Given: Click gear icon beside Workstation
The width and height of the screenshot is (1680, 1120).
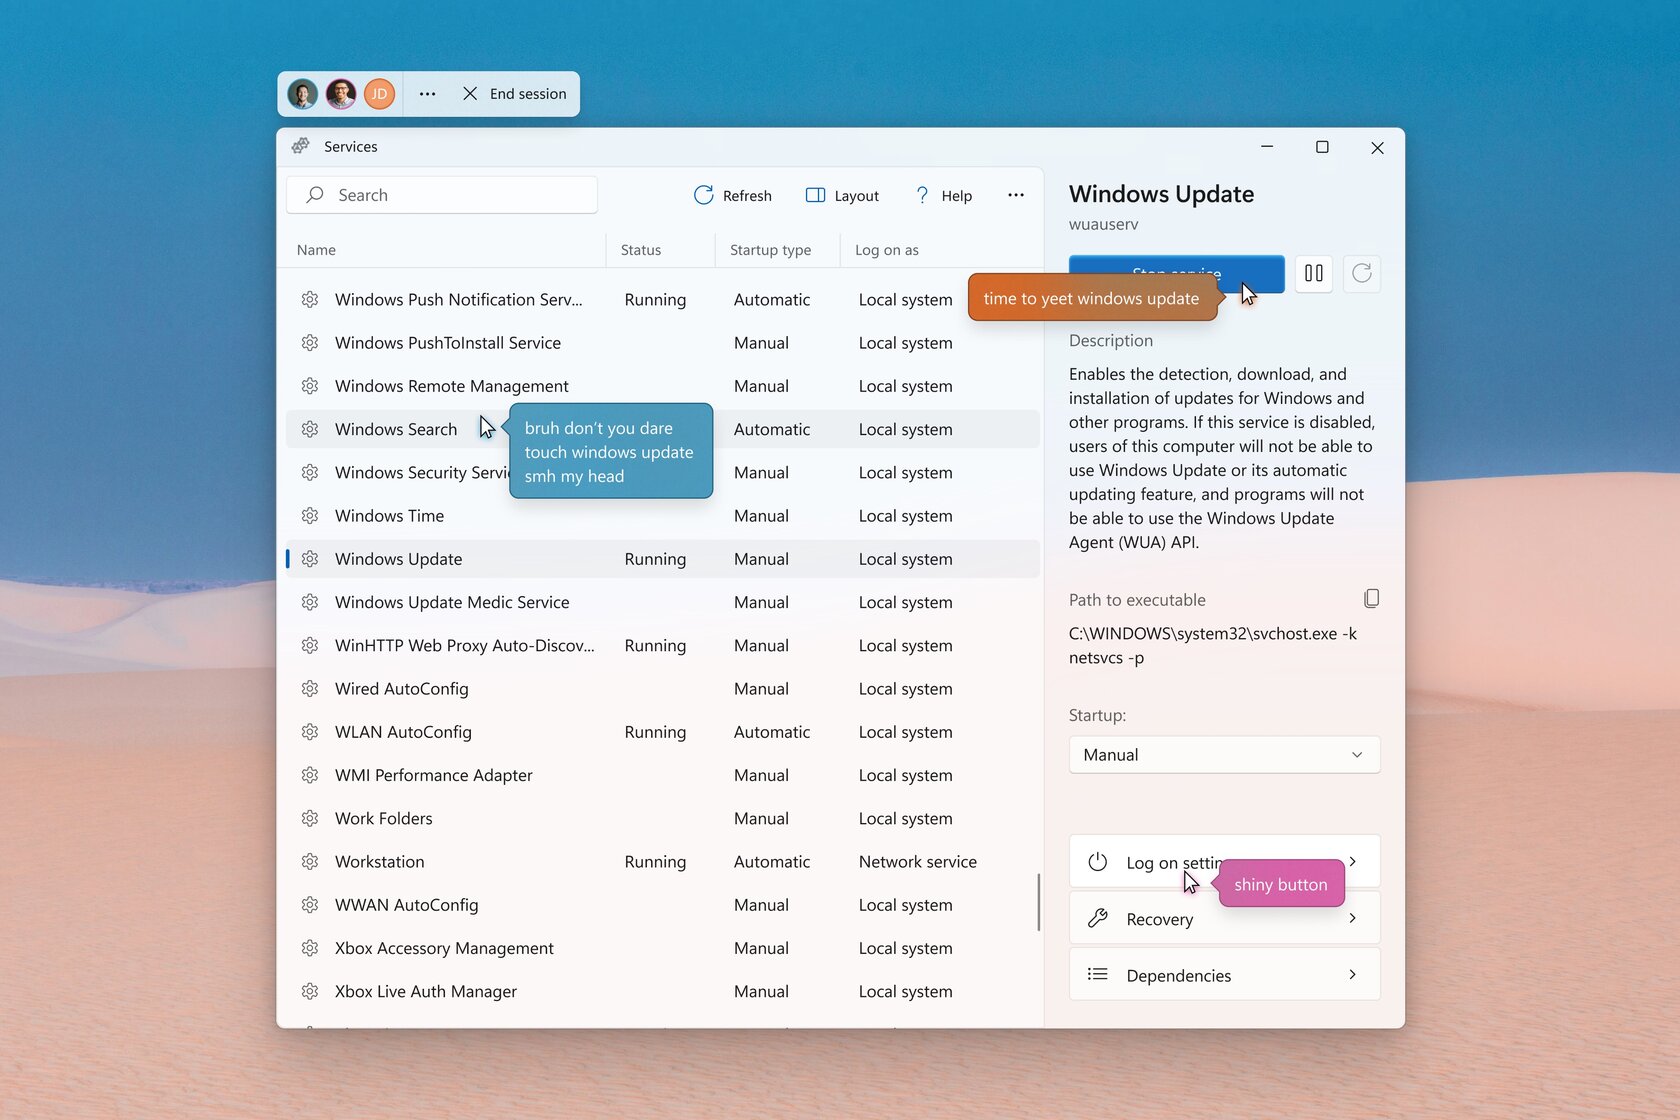Looking at the screenshot, I should click(310, 862).
